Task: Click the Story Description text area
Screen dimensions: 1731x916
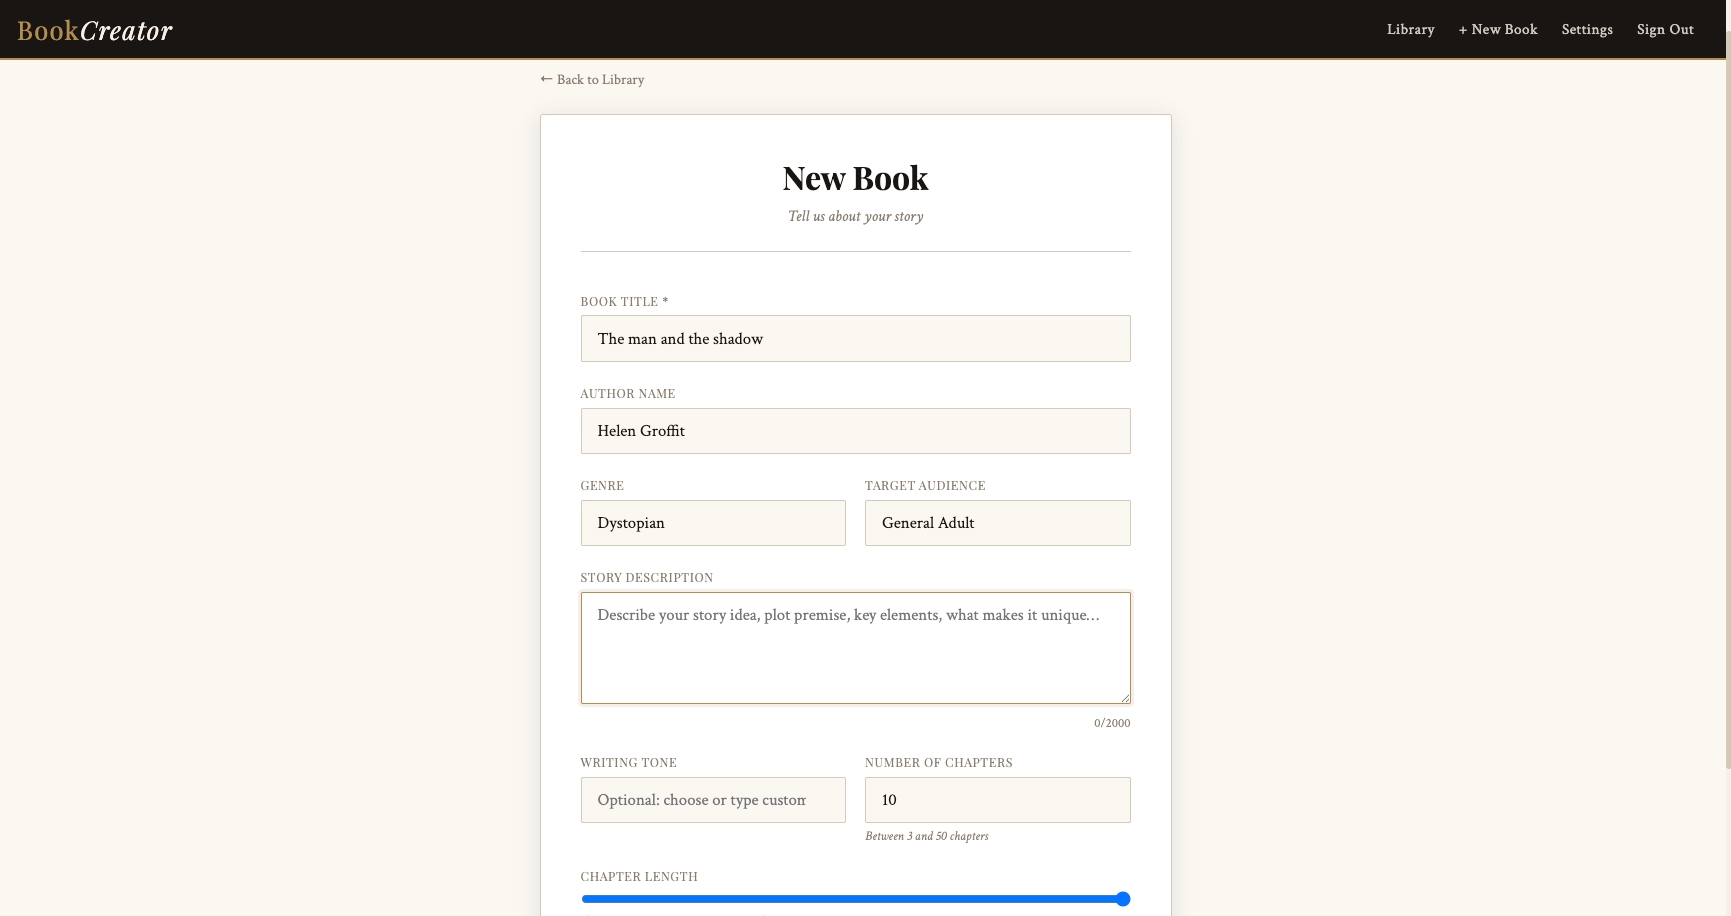Action: pos(855,647)
